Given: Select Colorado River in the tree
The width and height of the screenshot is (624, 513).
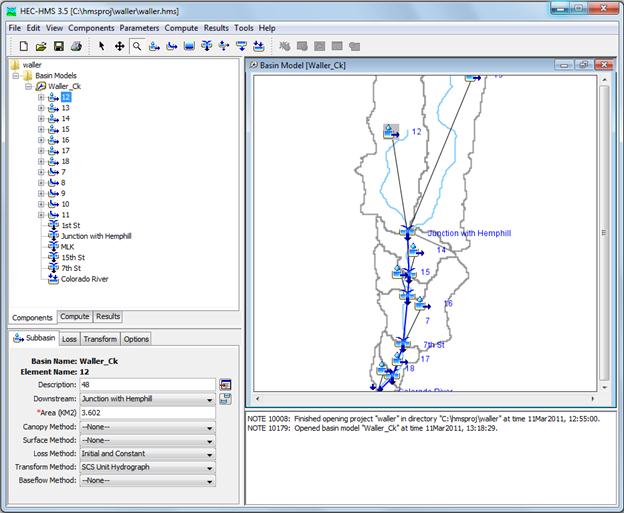Looking at the screenshot, I should click(x=84, y=279).
